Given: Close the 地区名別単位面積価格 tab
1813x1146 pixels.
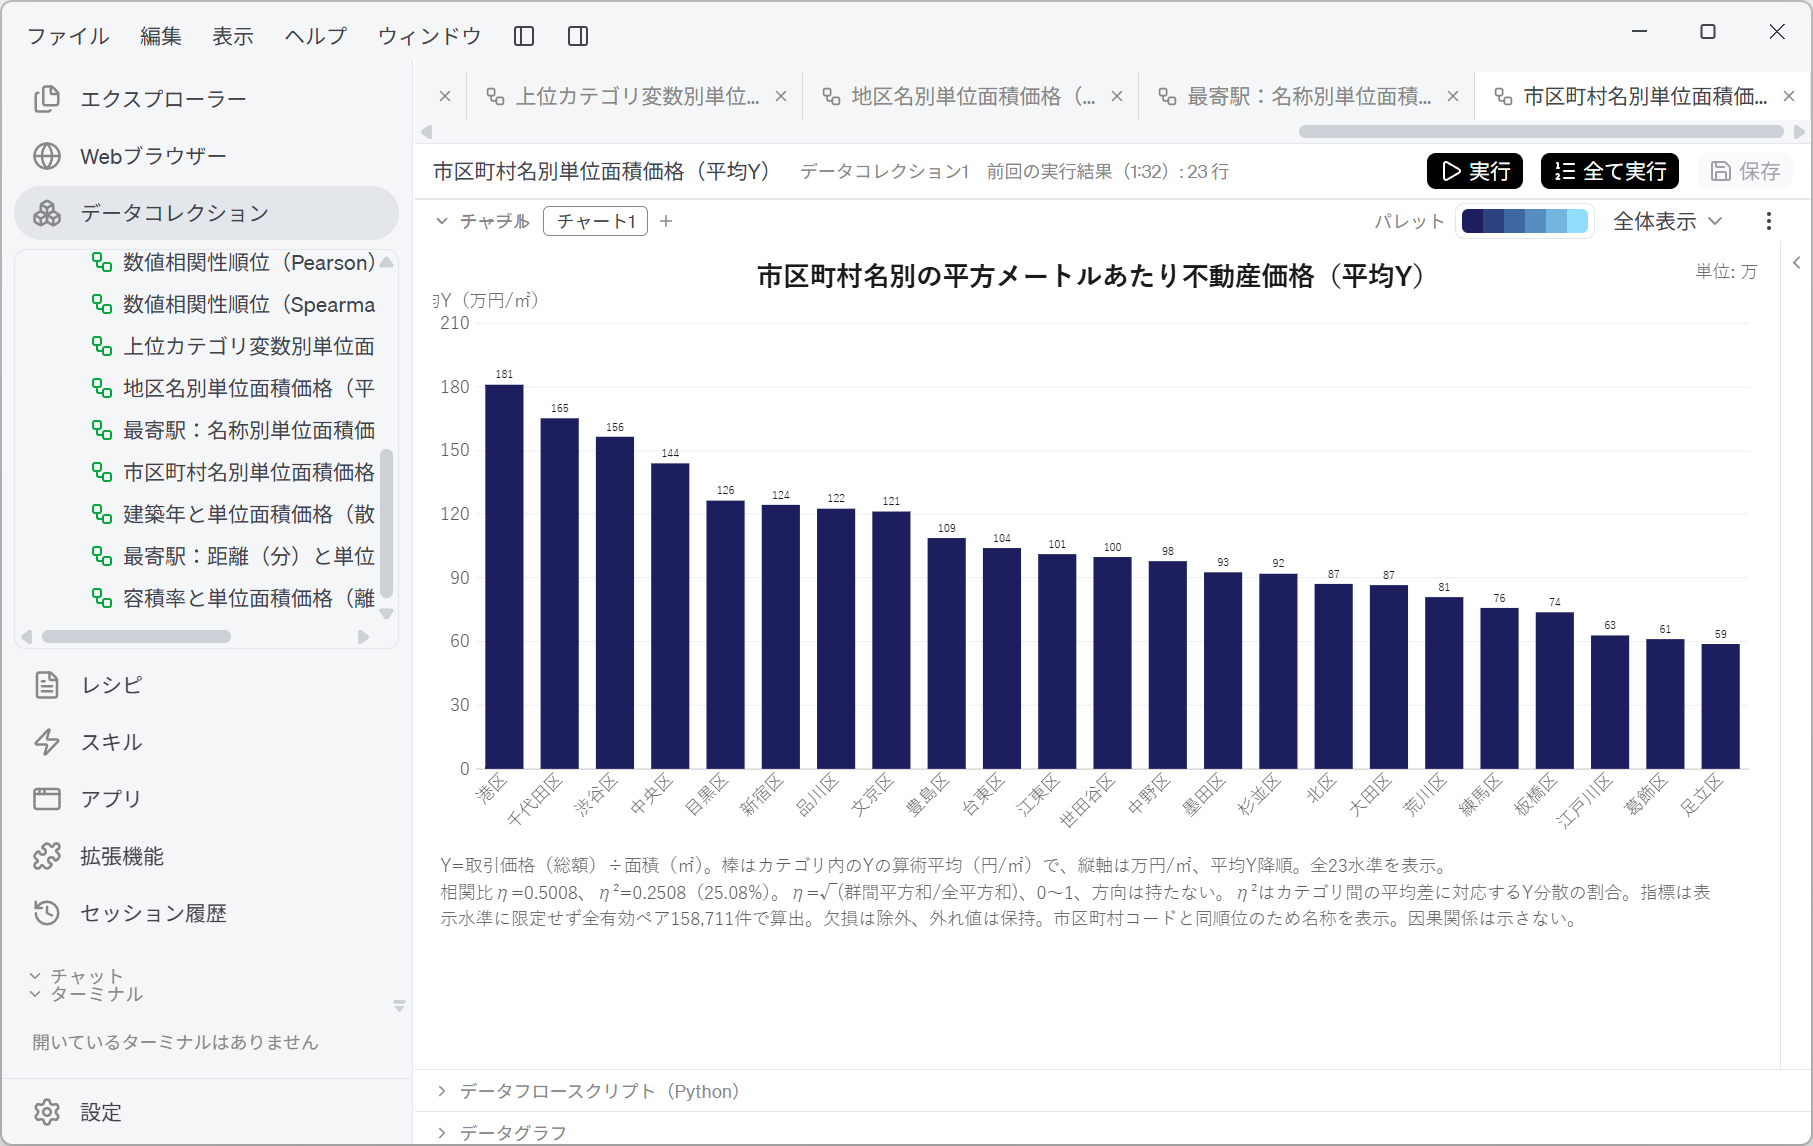Looking at the screenshot, I should coord(1117,96).
